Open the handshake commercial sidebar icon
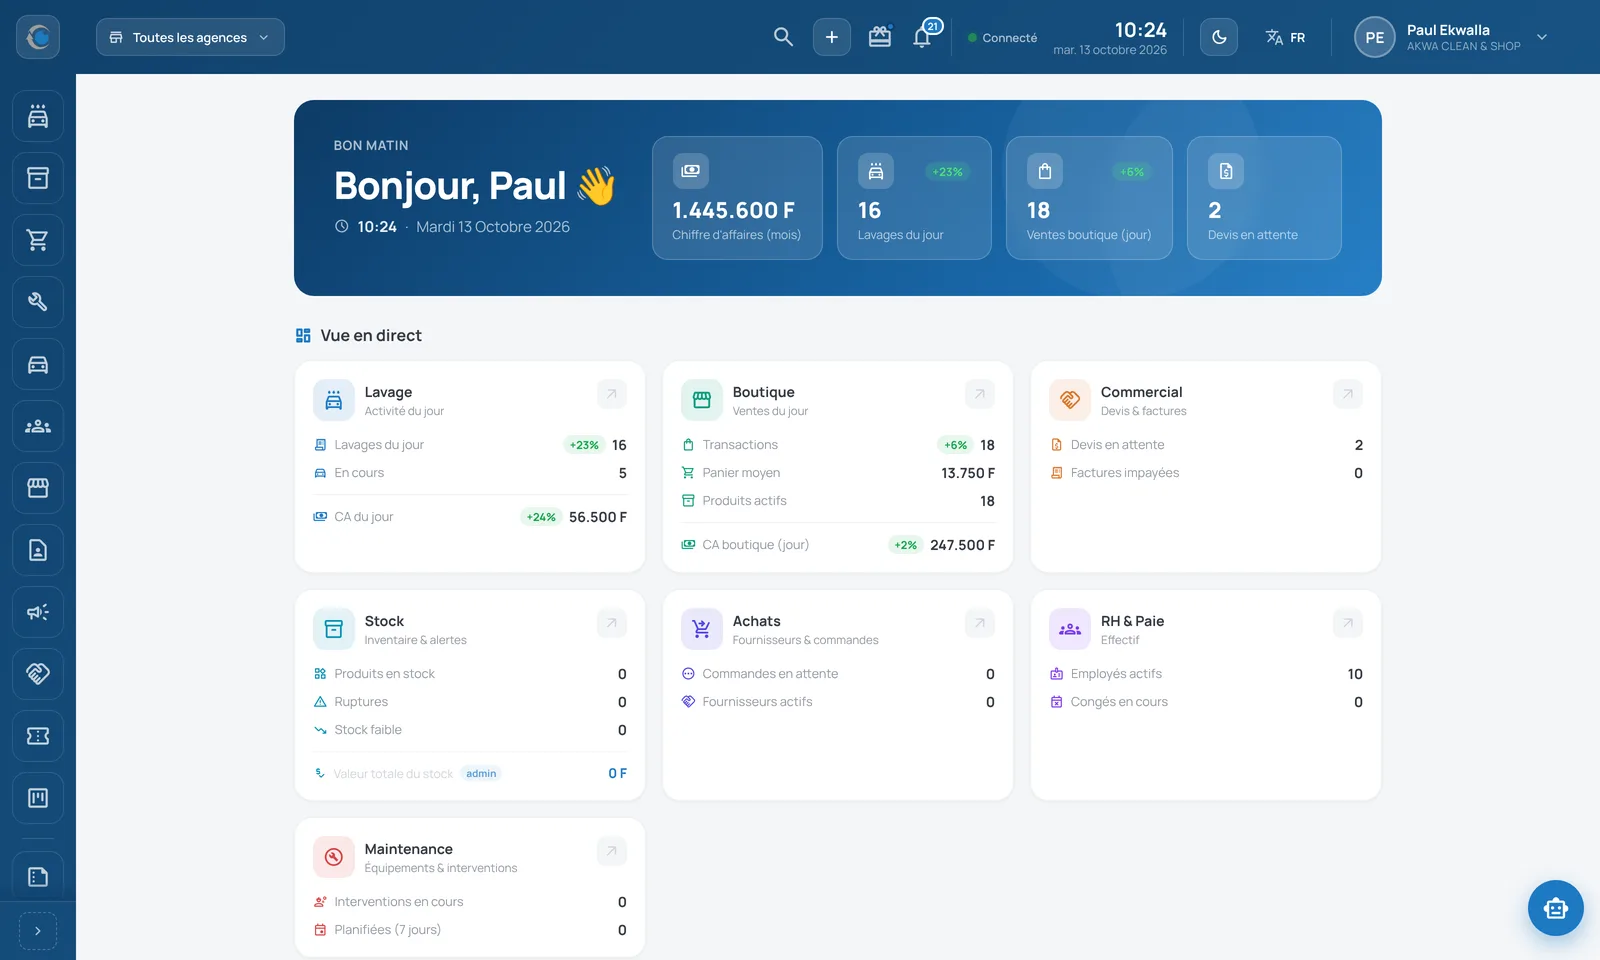 point(38,674)
